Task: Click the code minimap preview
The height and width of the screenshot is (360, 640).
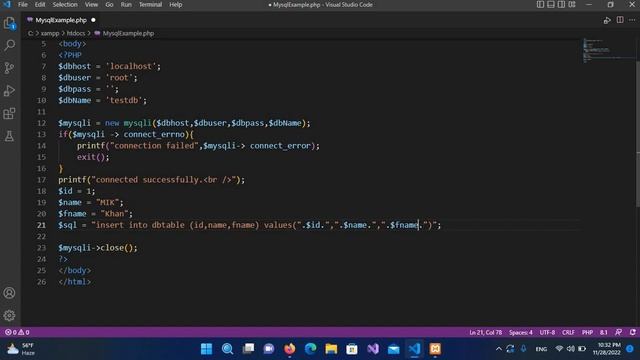Action: (607, 51)
